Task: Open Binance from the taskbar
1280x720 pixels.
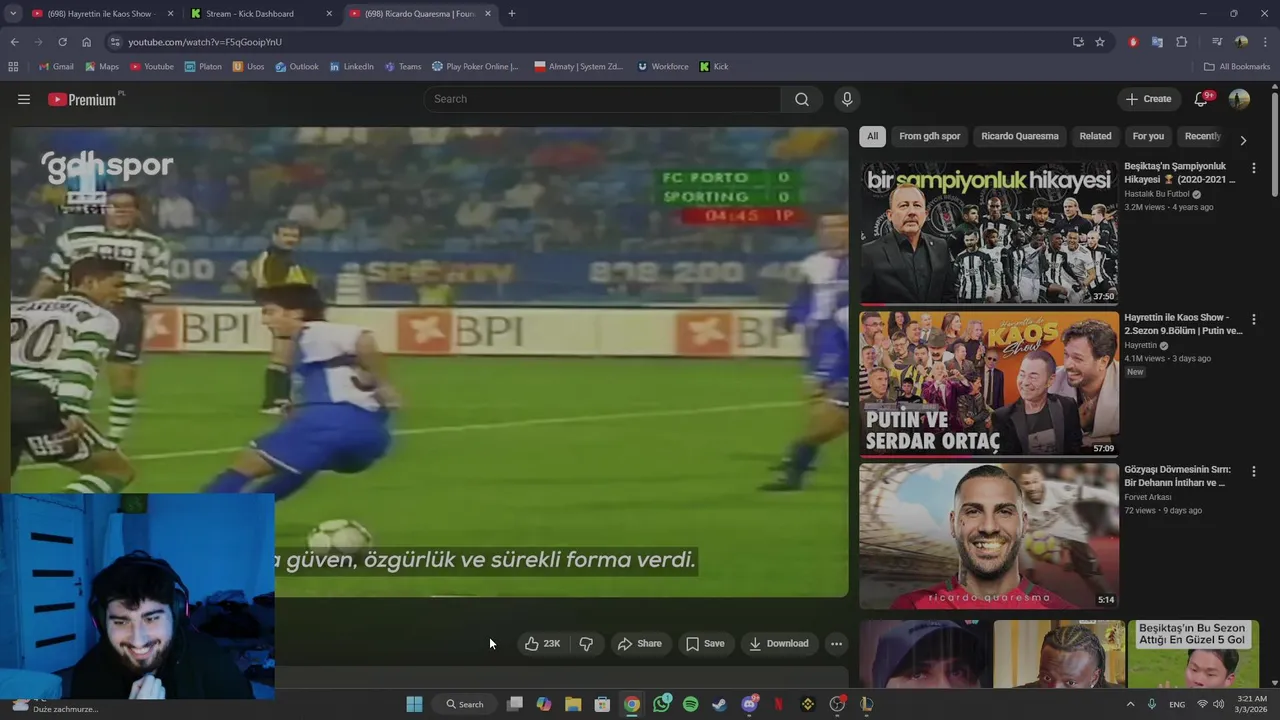Action: (808, 704)
